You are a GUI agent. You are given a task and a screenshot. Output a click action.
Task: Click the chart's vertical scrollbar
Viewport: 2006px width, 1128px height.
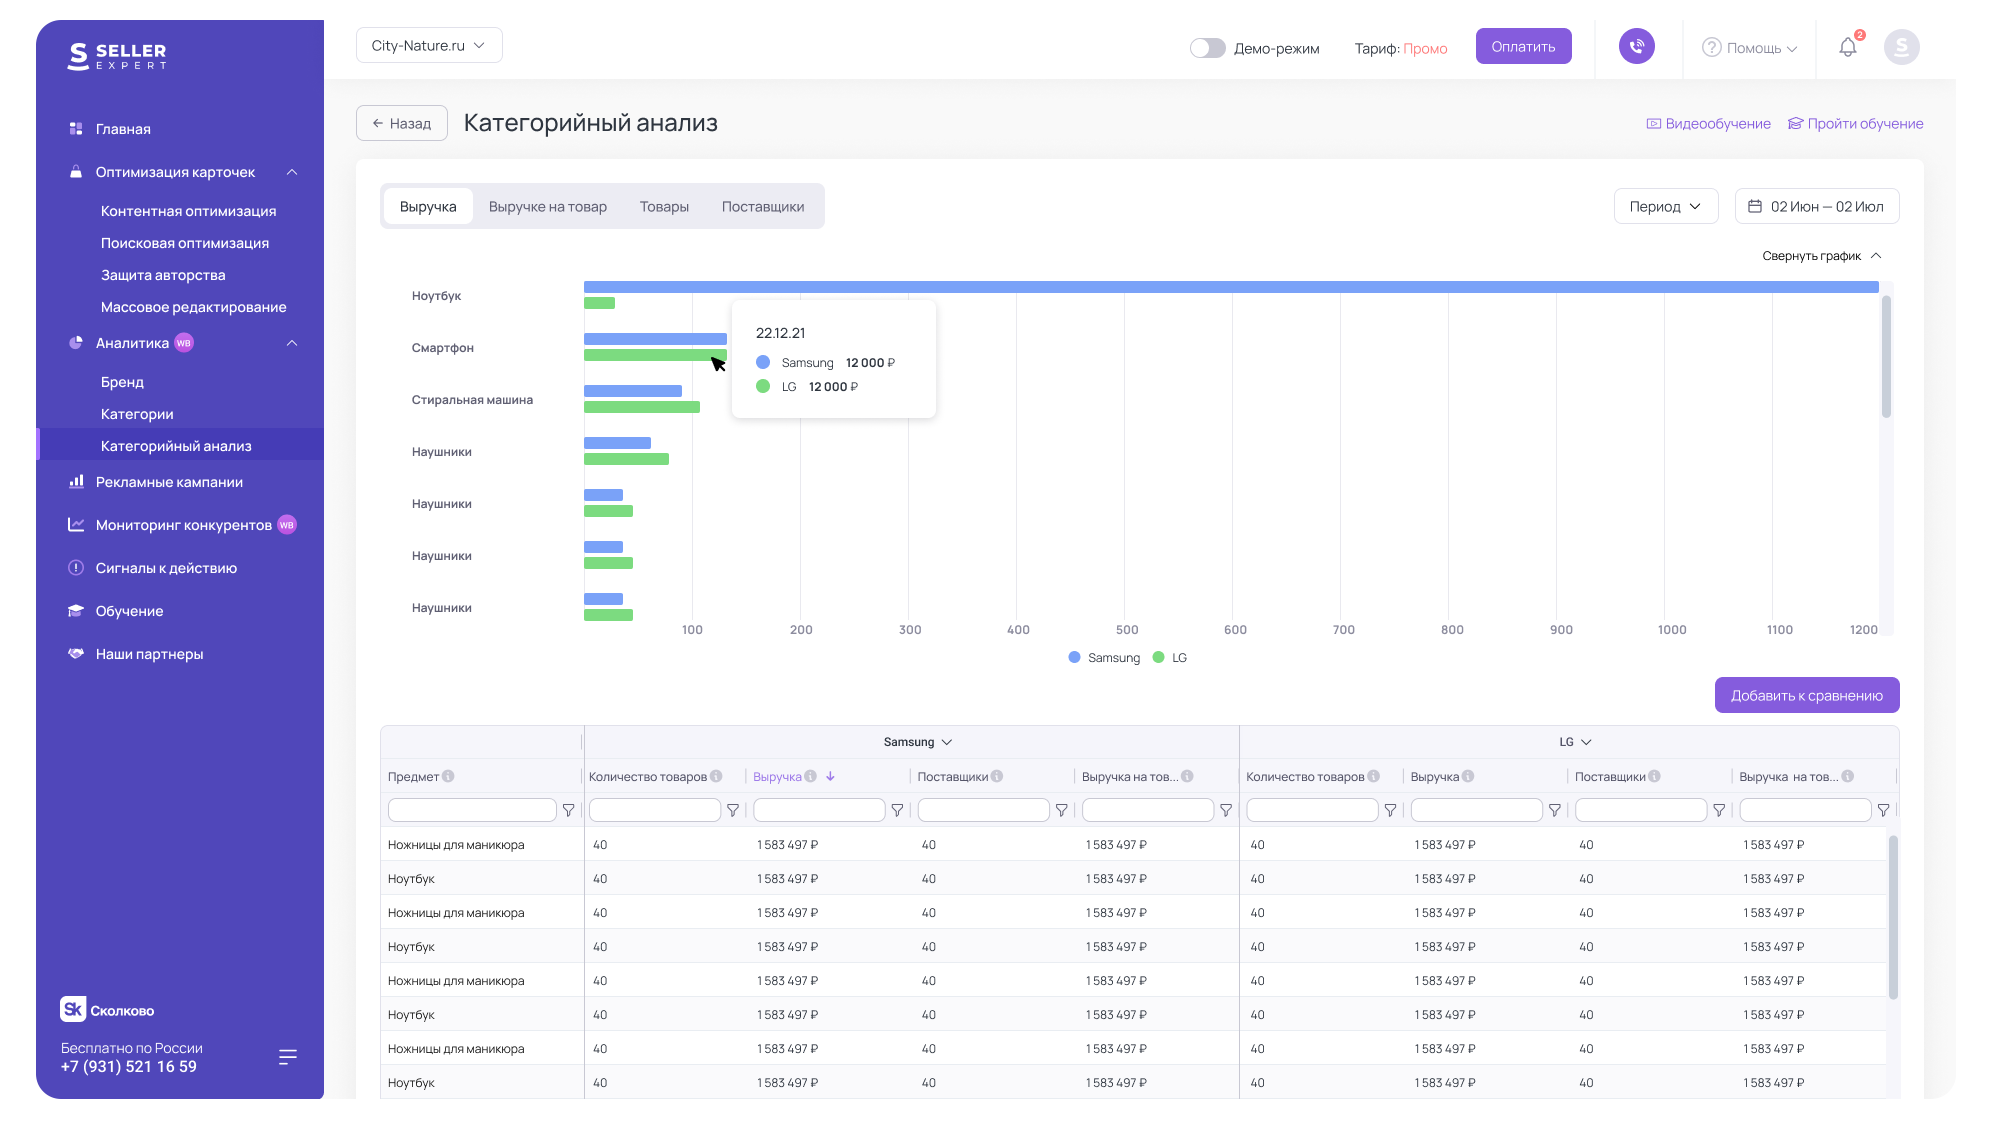point(1886,357)
